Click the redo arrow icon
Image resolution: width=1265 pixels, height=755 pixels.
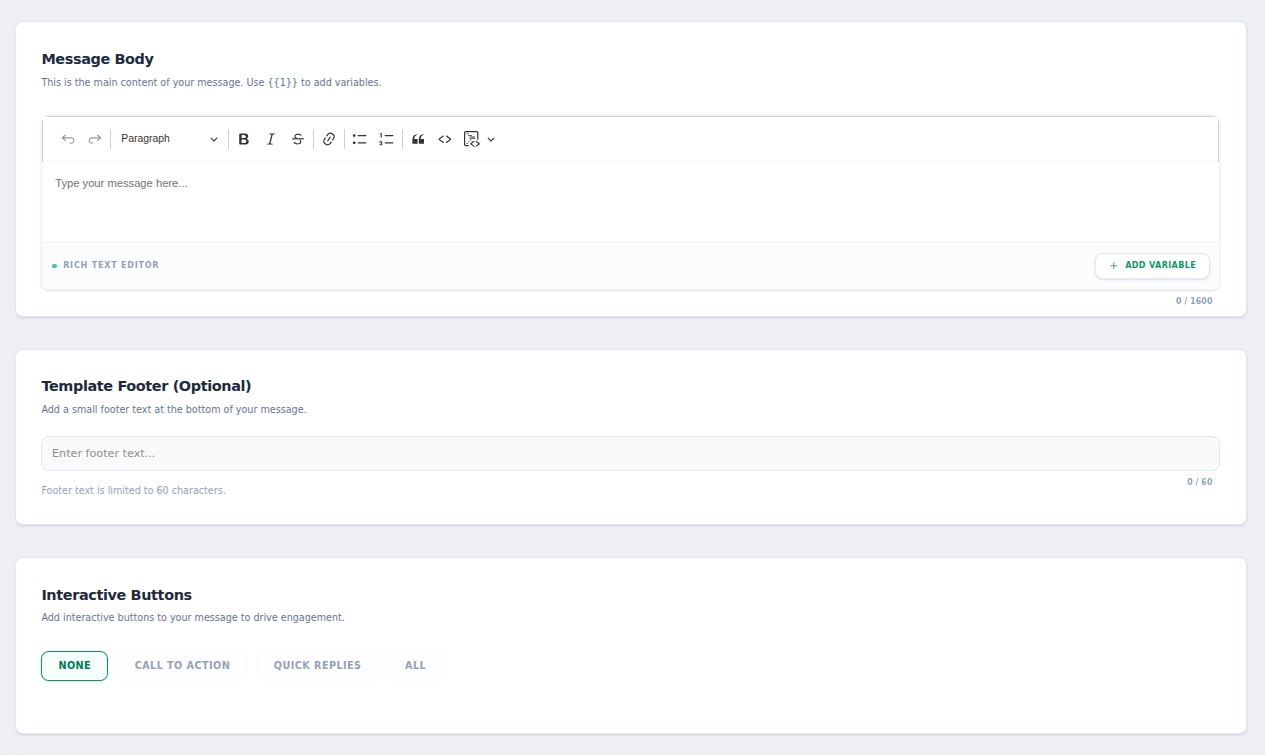coord(95,139)
